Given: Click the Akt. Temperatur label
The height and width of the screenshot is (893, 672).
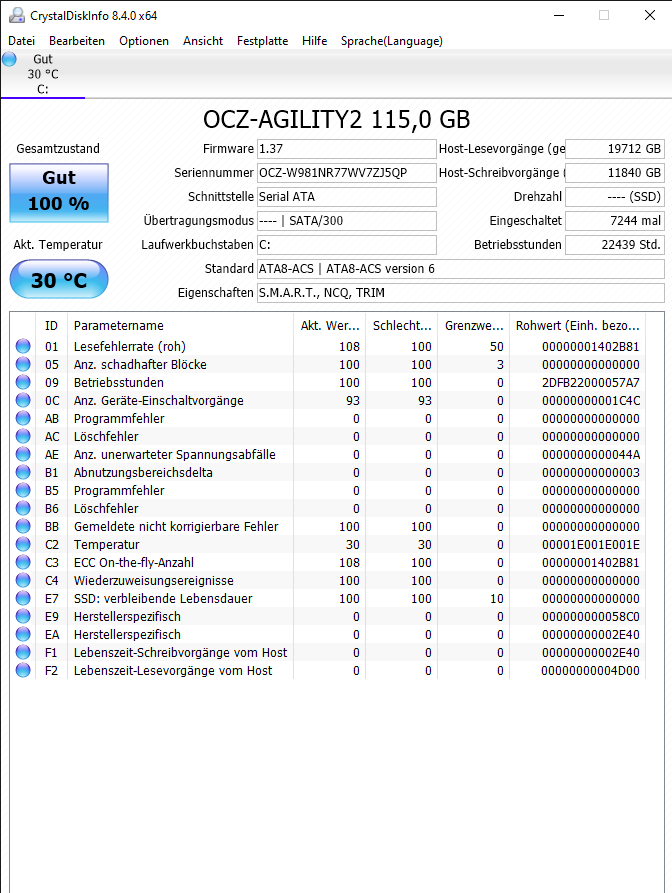Looking at the screenshot, I should point(58,245).
